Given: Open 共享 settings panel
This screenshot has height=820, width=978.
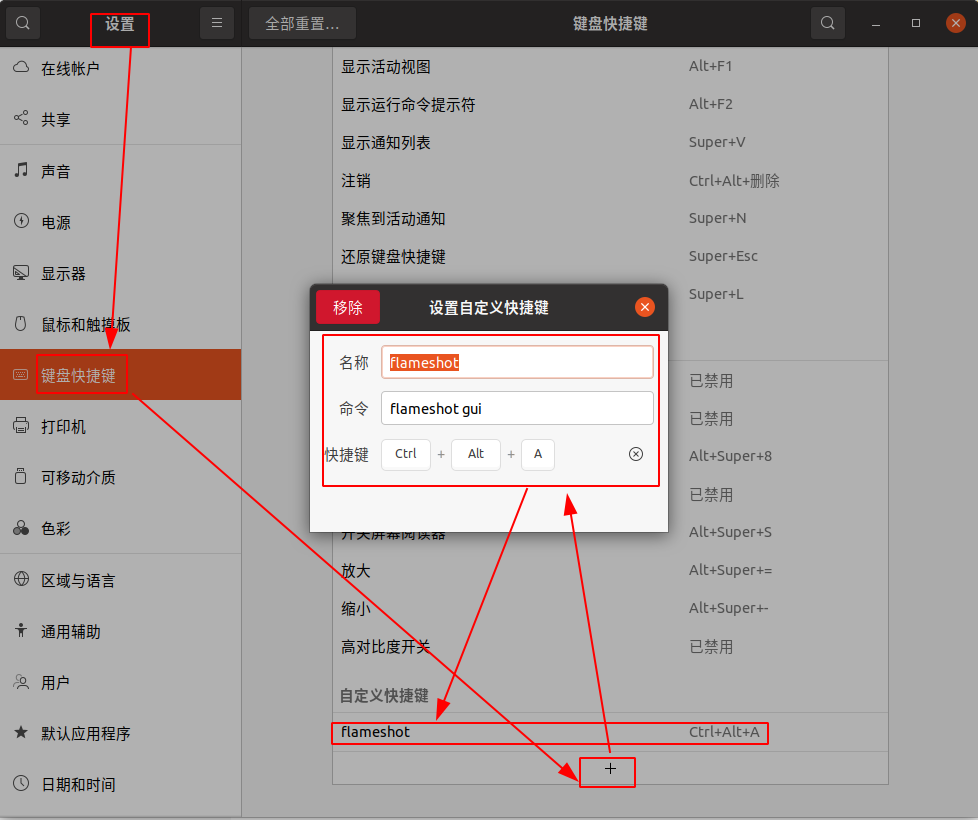Looking at the screenshot, I should pos(120,119).
